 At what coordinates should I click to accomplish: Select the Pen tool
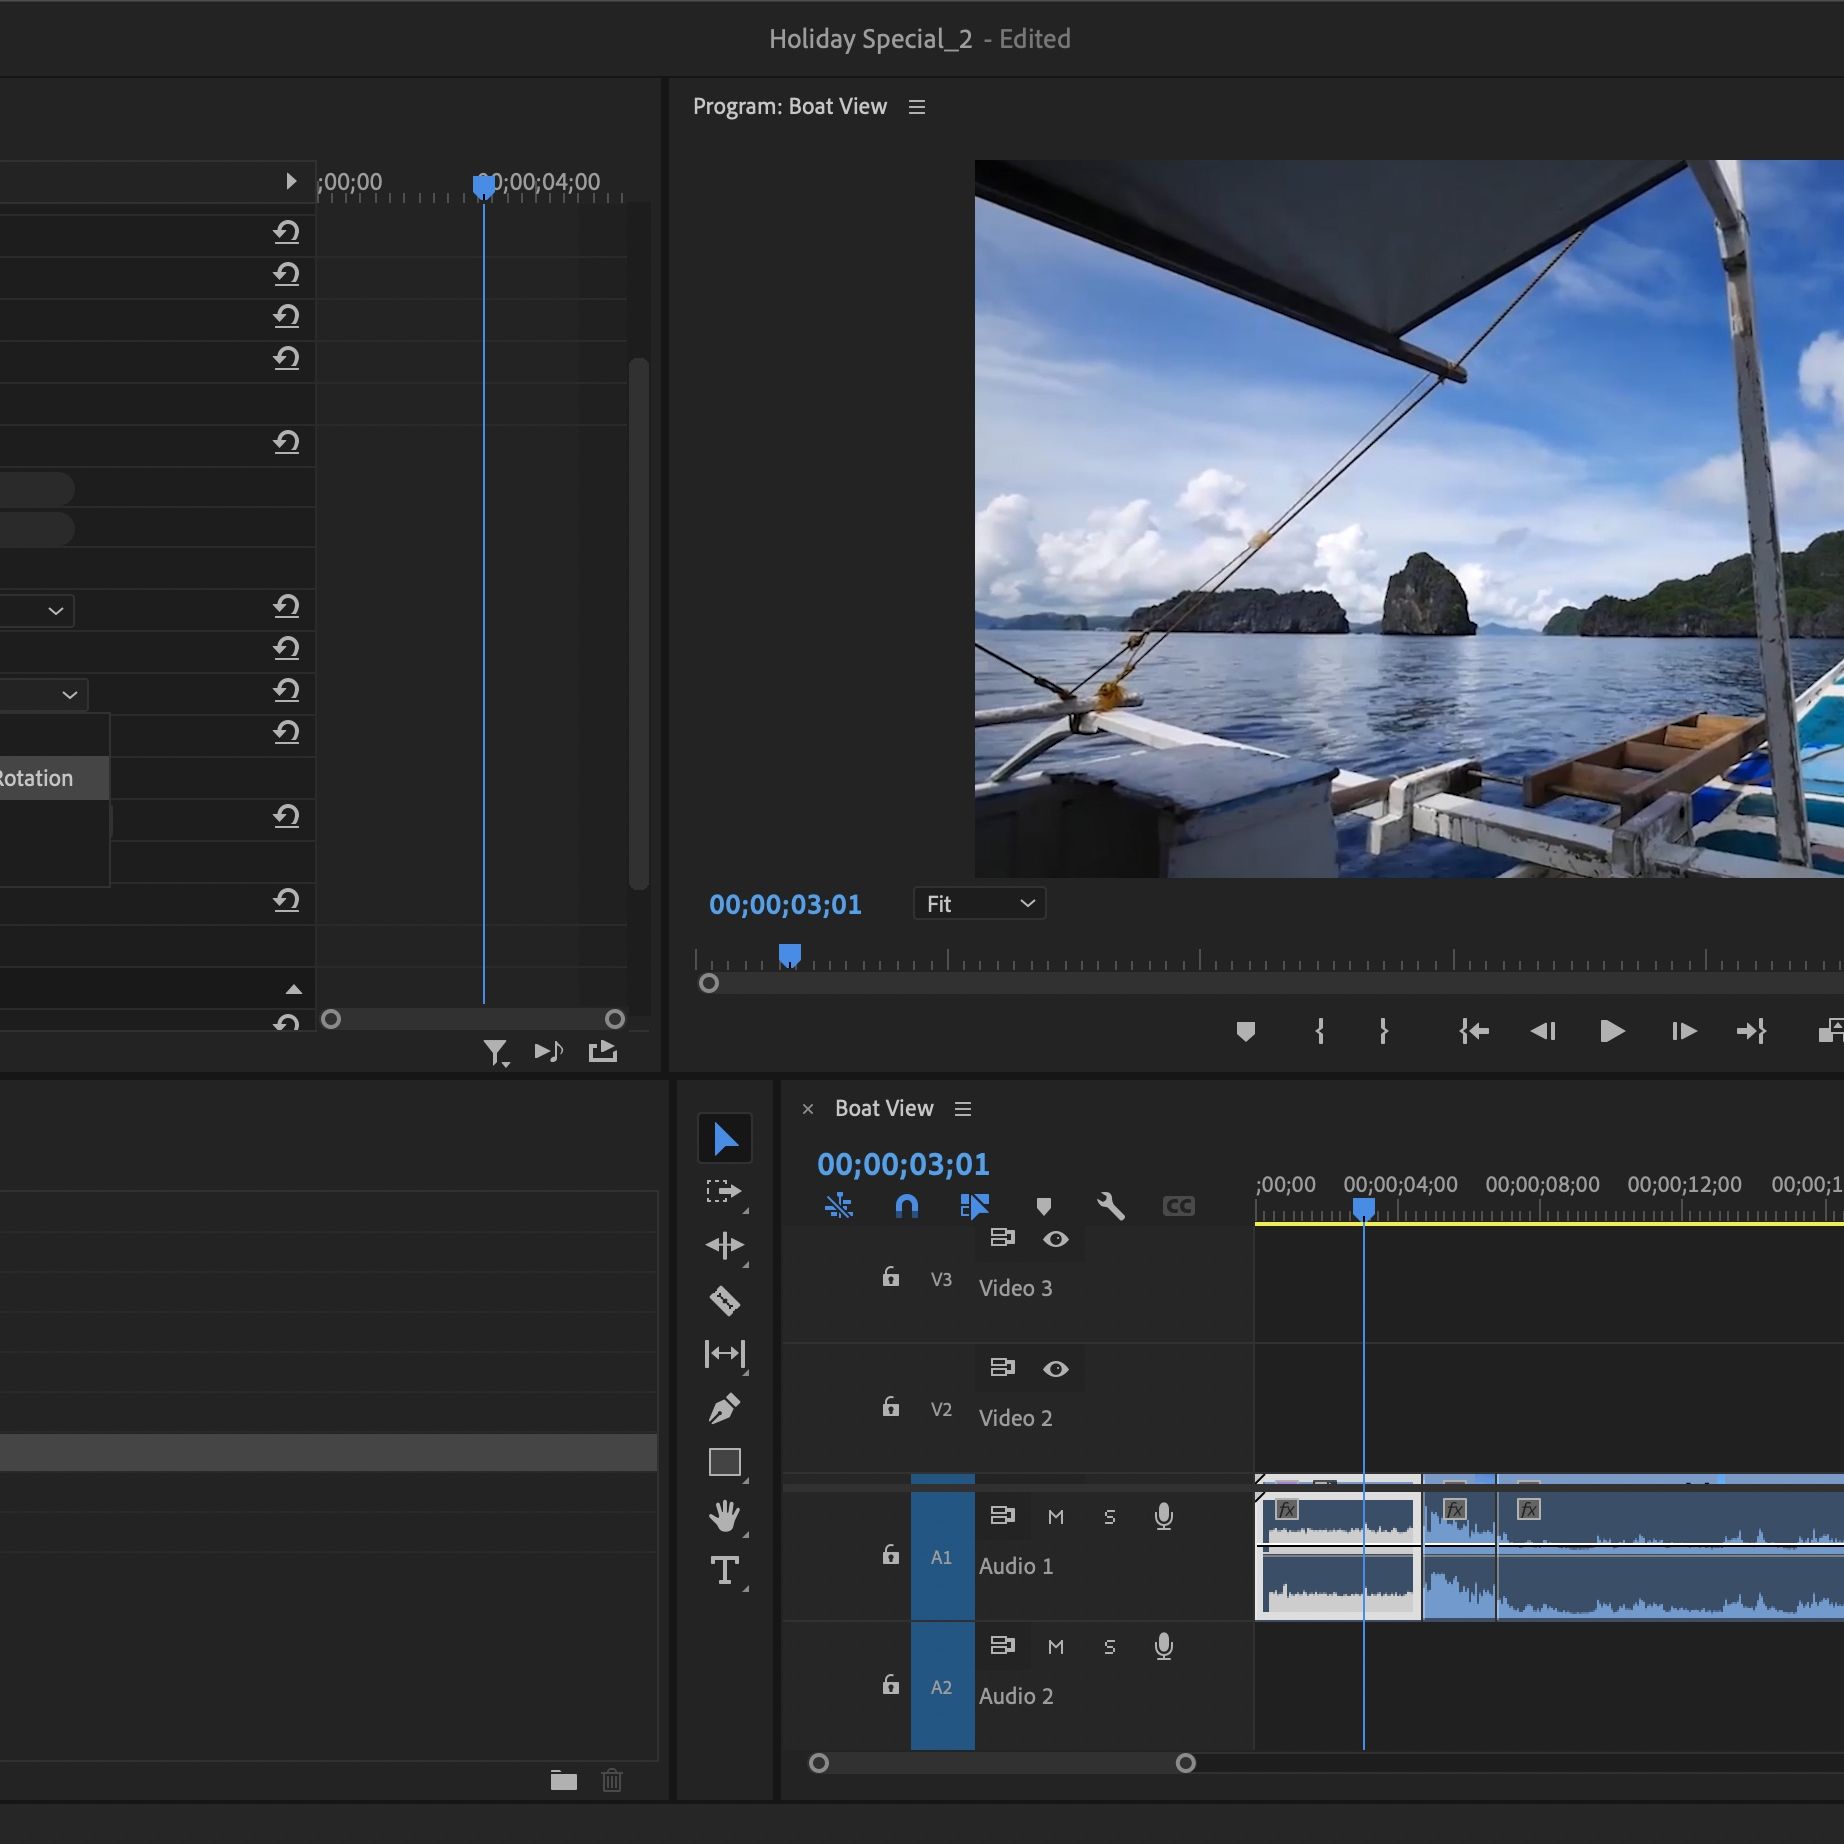pyautogui.click(x=724, y=1408)
